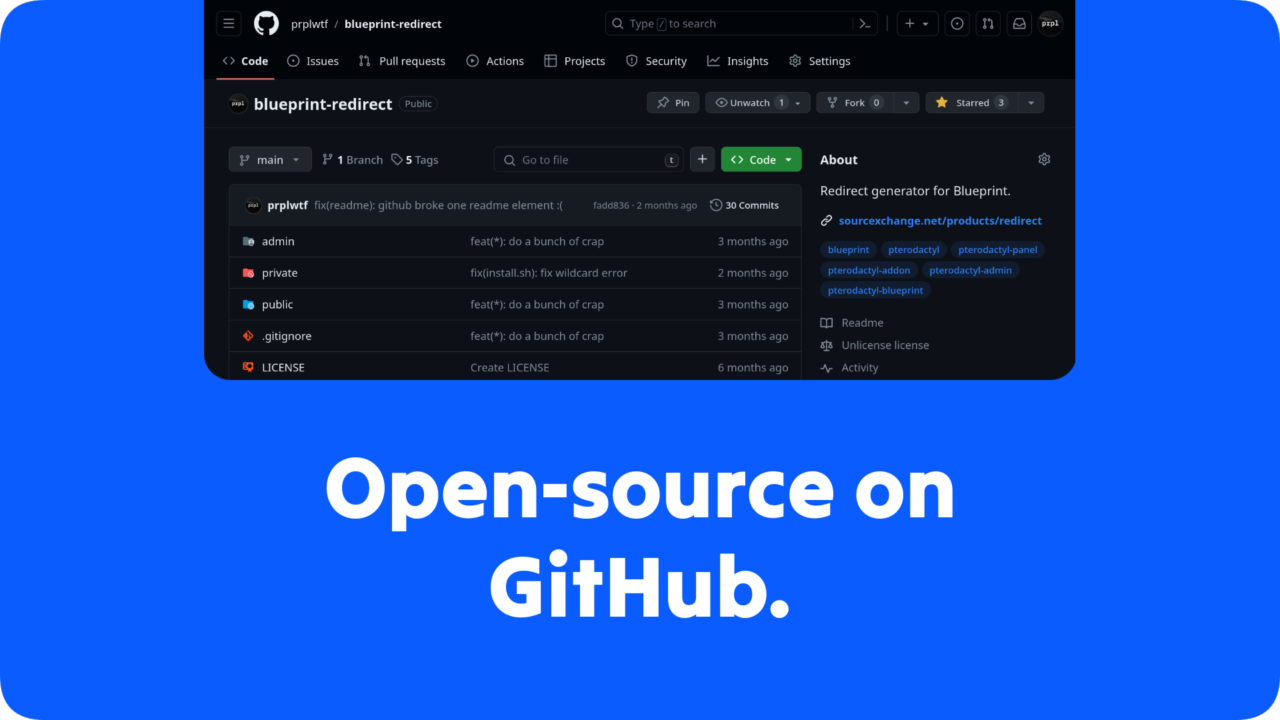Viewport: 1280px width, 720px height.
Task: Click the Fork button
Action: point(855,102)
